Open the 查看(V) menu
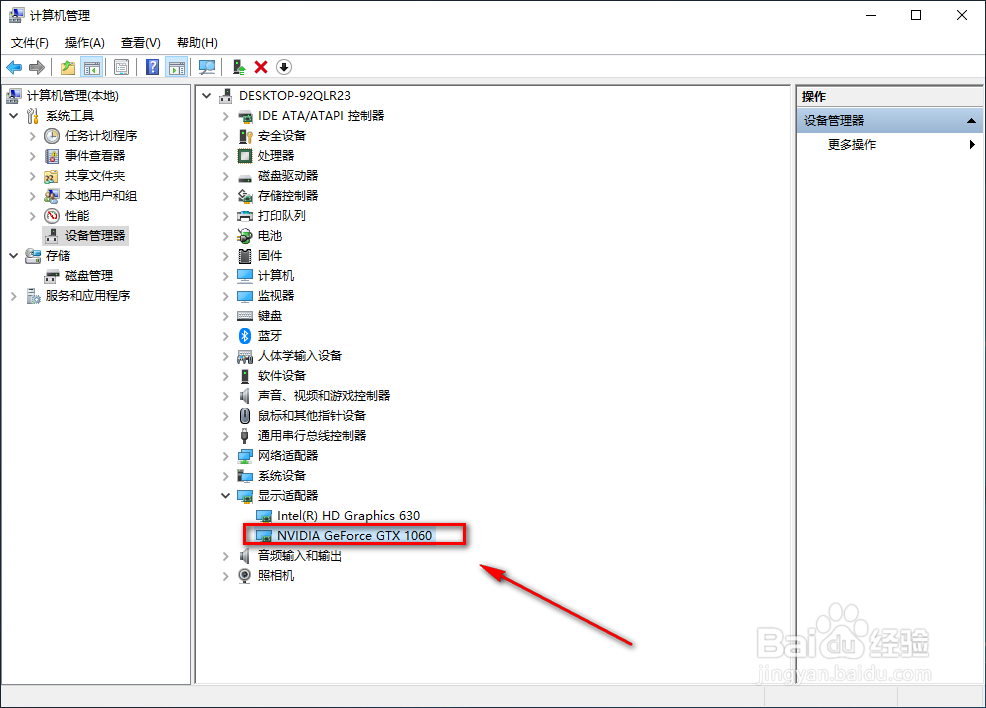986x708 pixels. (x=140, y=42)
